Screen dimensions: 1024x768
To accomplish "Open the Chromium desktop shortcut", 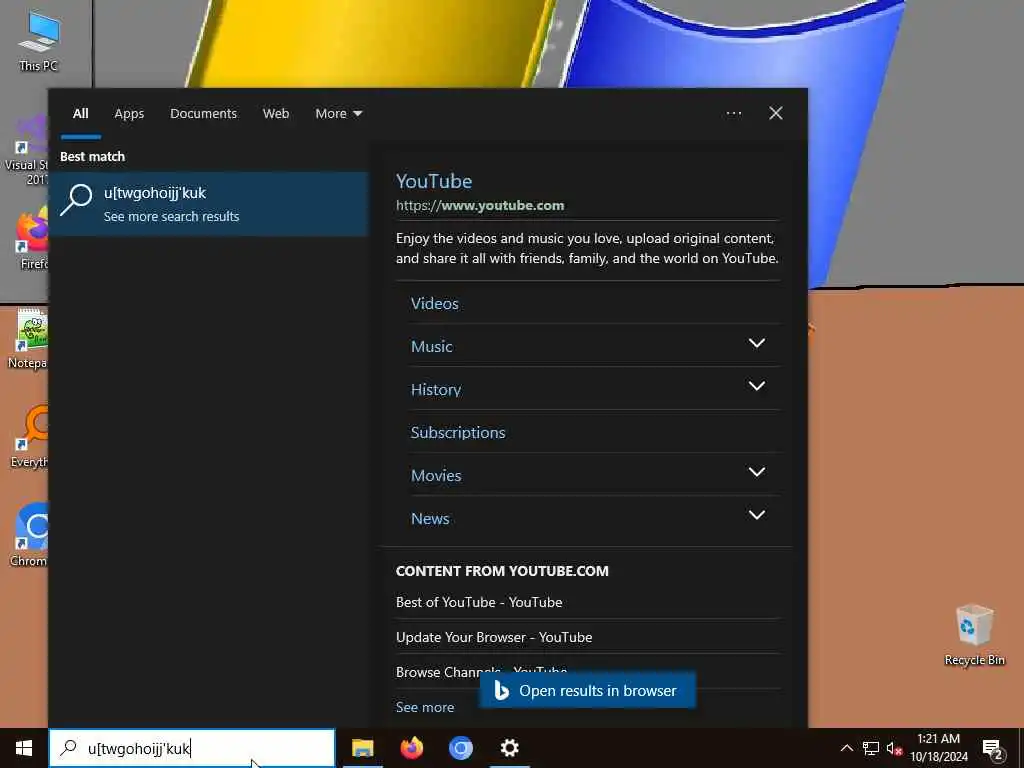I will (x=29, y=534).
